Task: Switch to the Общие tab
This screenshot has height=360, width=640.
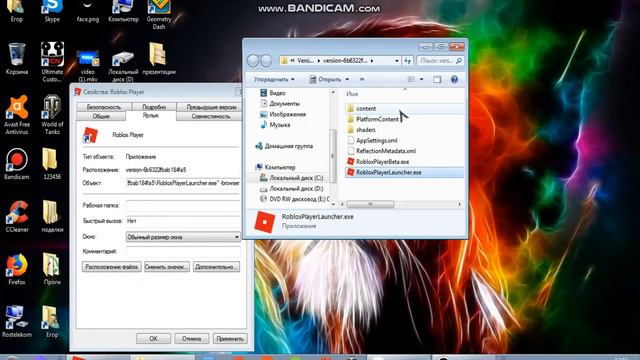Action: coord(101,116)
